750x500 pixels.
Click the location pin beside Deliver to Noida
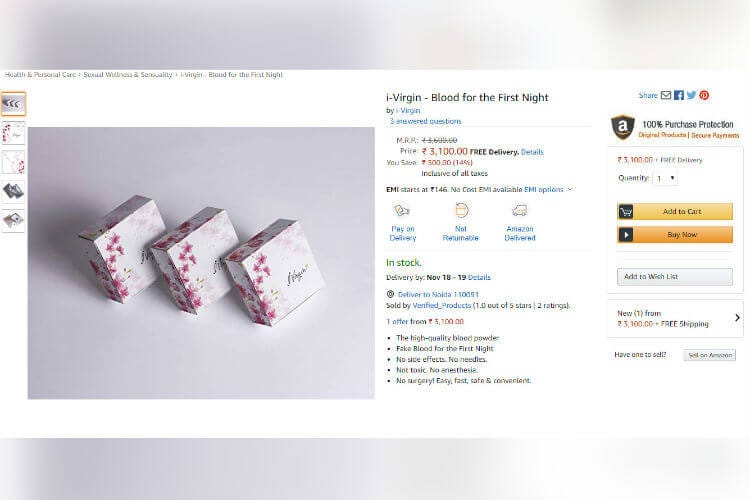point(390,294)
